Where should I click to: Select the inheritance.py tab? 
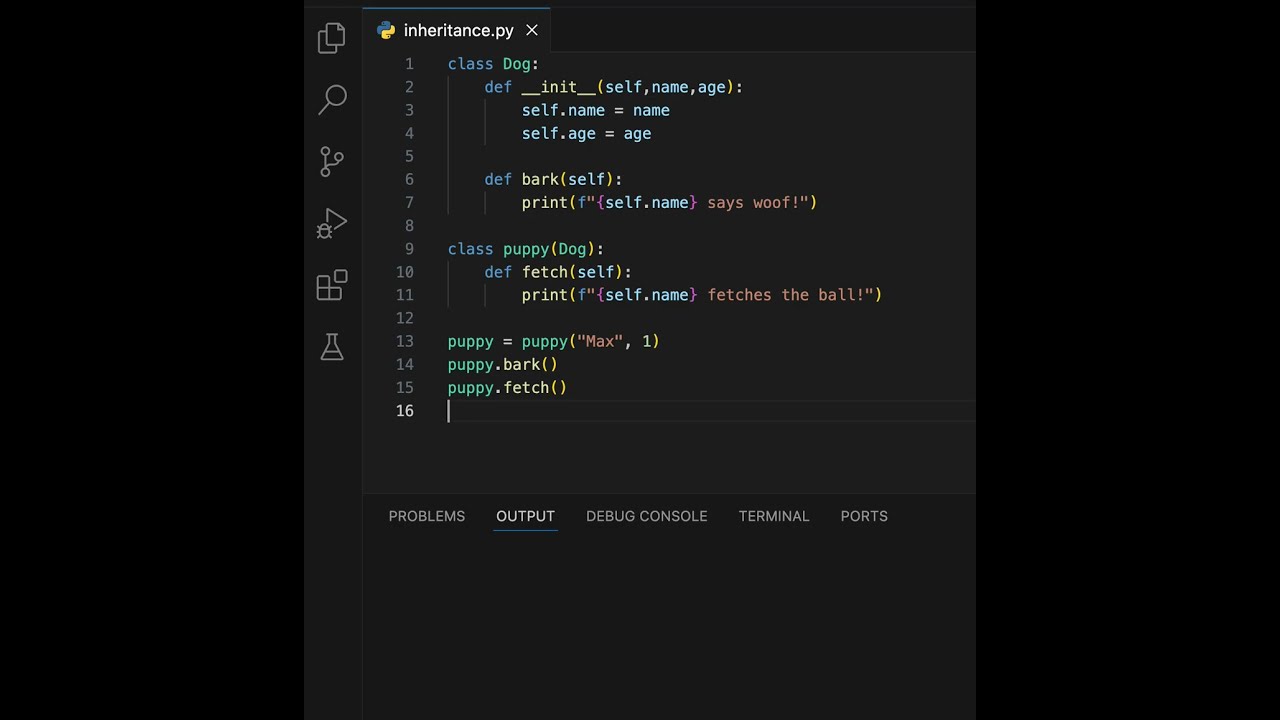point(458,31)
